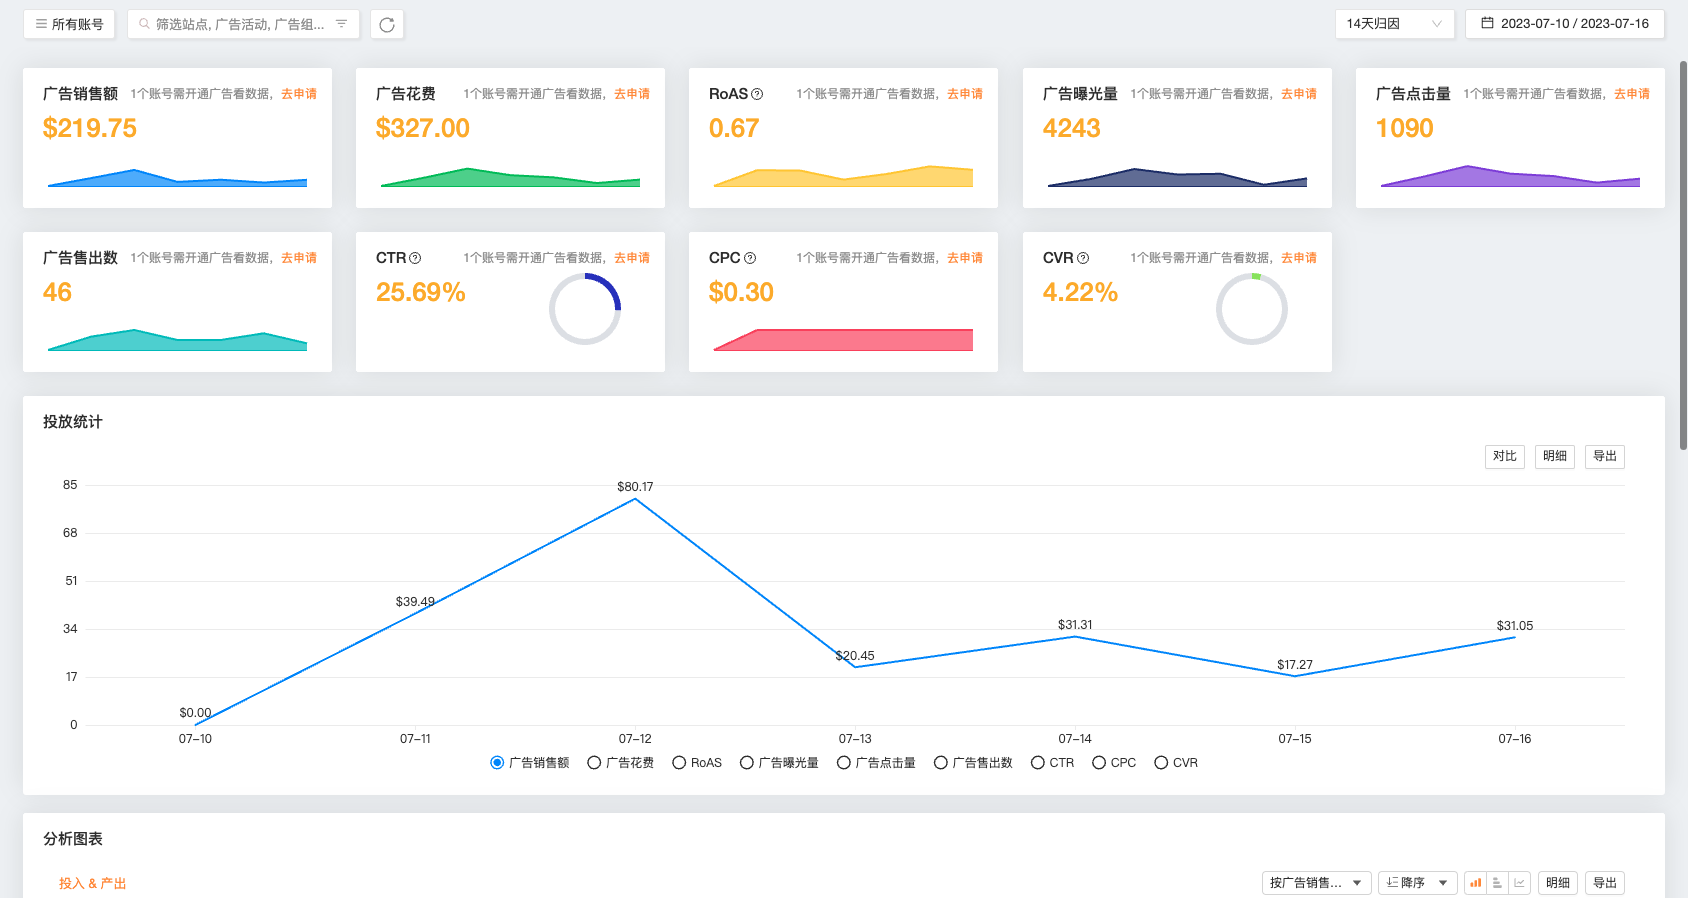Click the CVR help question mark icon

1083,258
